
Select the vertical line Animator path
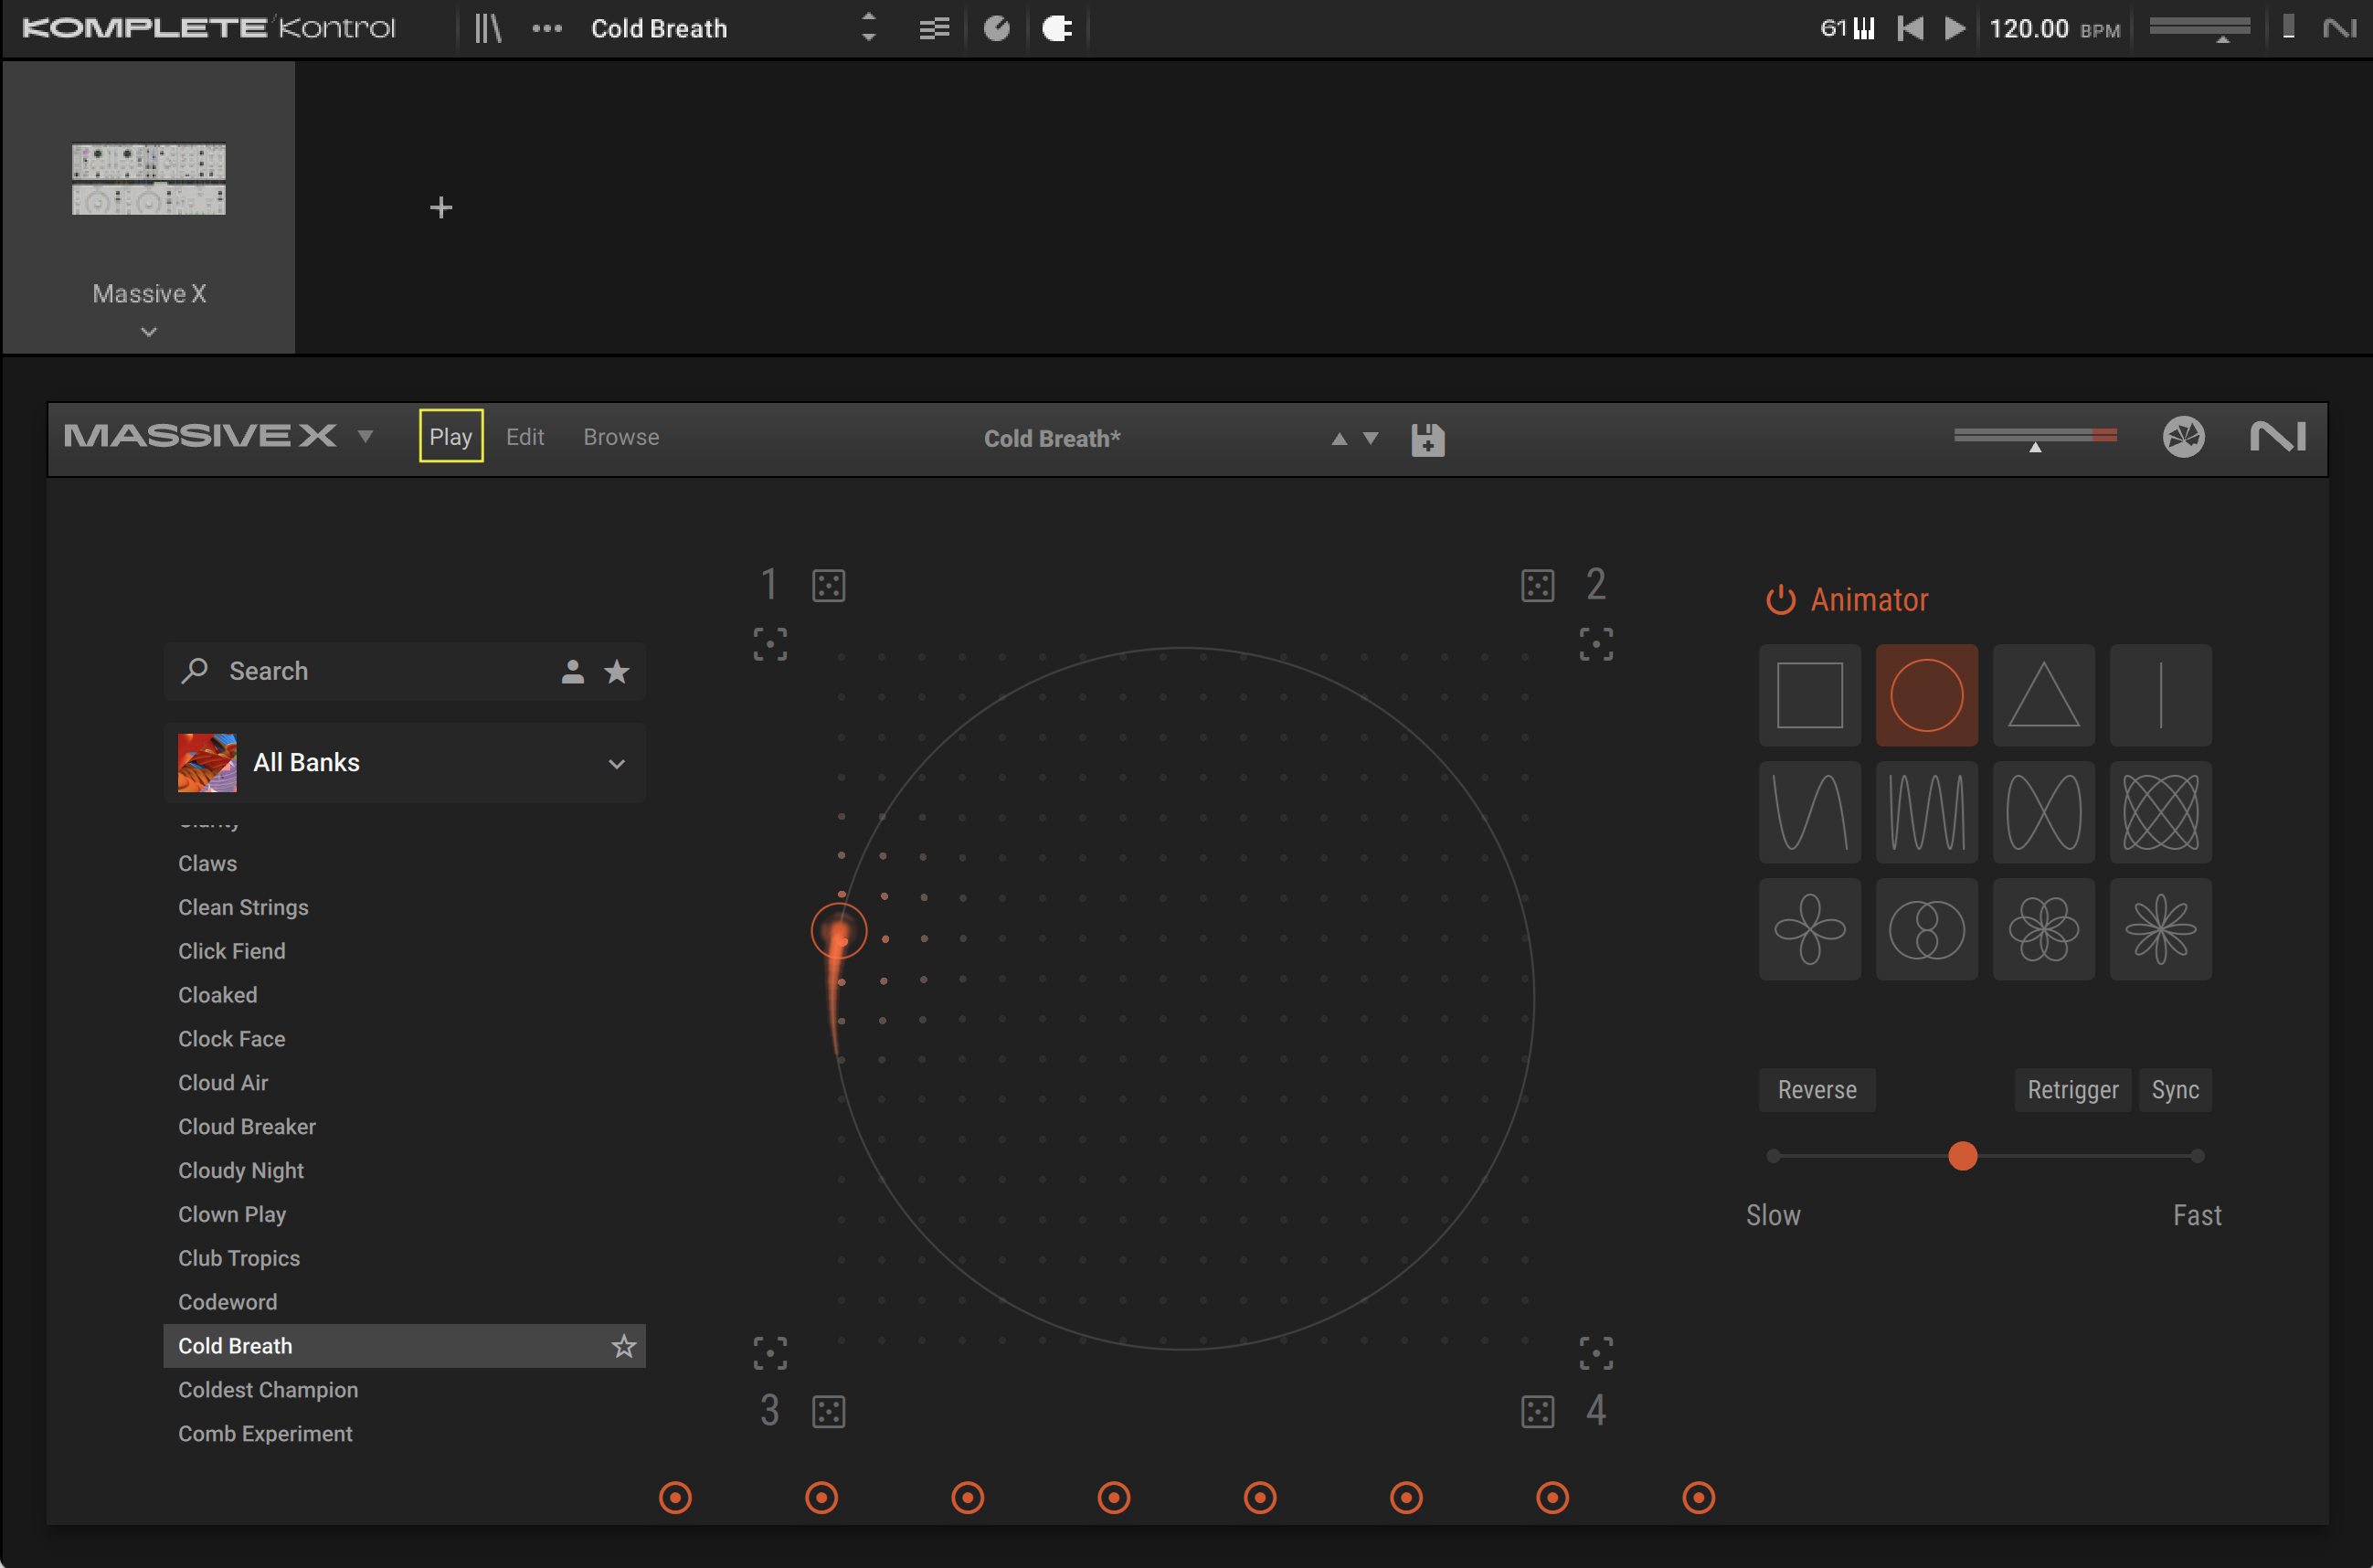pos(2161,695)
